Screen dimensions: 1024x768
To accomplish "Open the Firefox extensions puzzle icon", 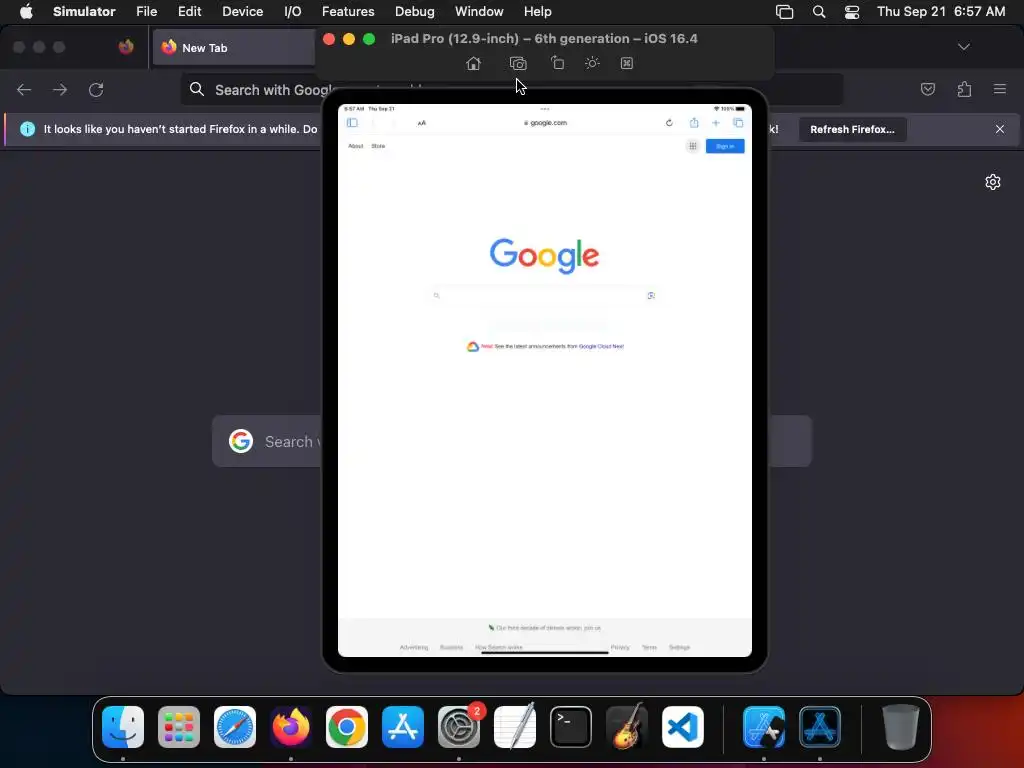I will tap(964, 89).
